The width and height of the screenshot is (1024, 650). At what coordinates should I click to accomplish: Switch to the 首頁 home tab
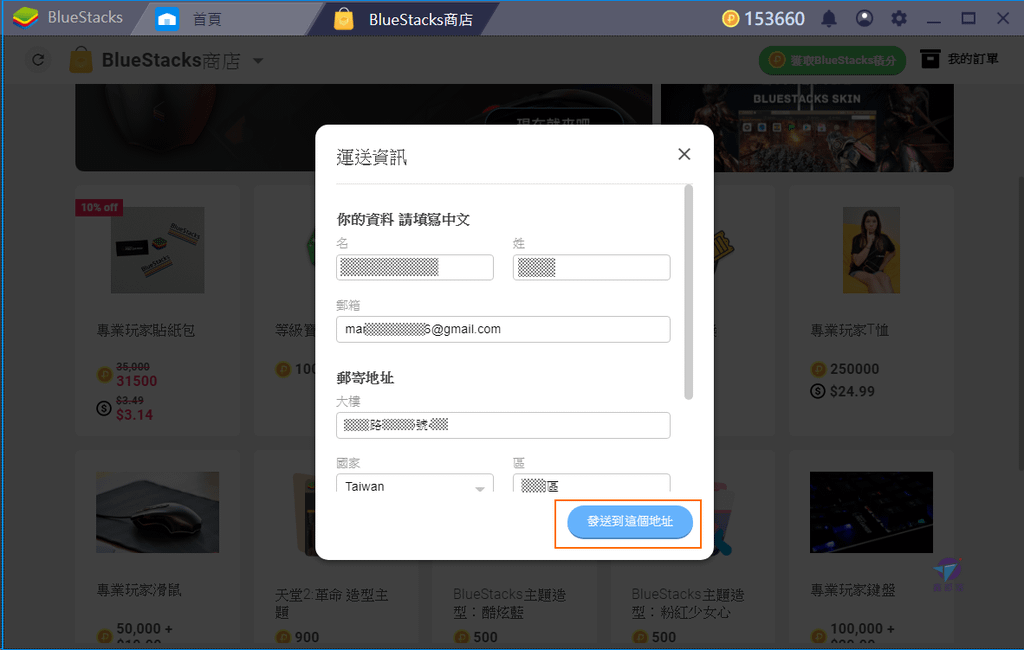point(207,19)
